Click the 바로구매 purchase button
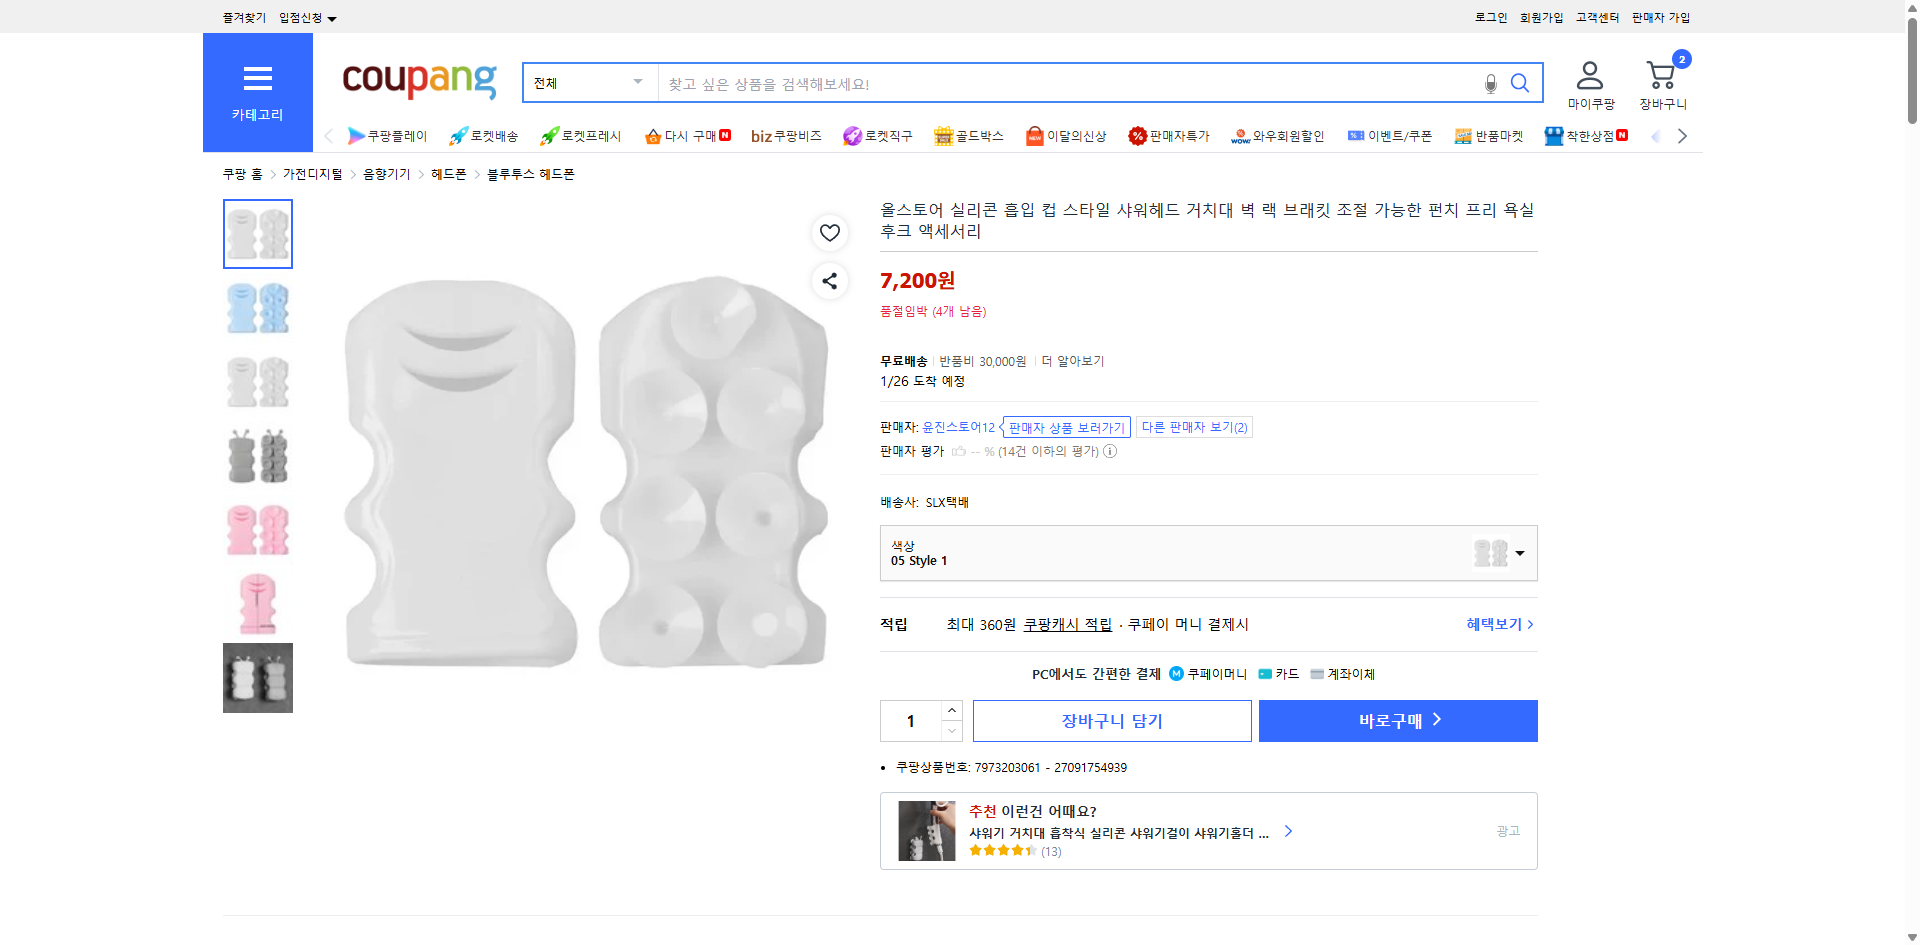1920x945 pixels. pos(1397,720)
